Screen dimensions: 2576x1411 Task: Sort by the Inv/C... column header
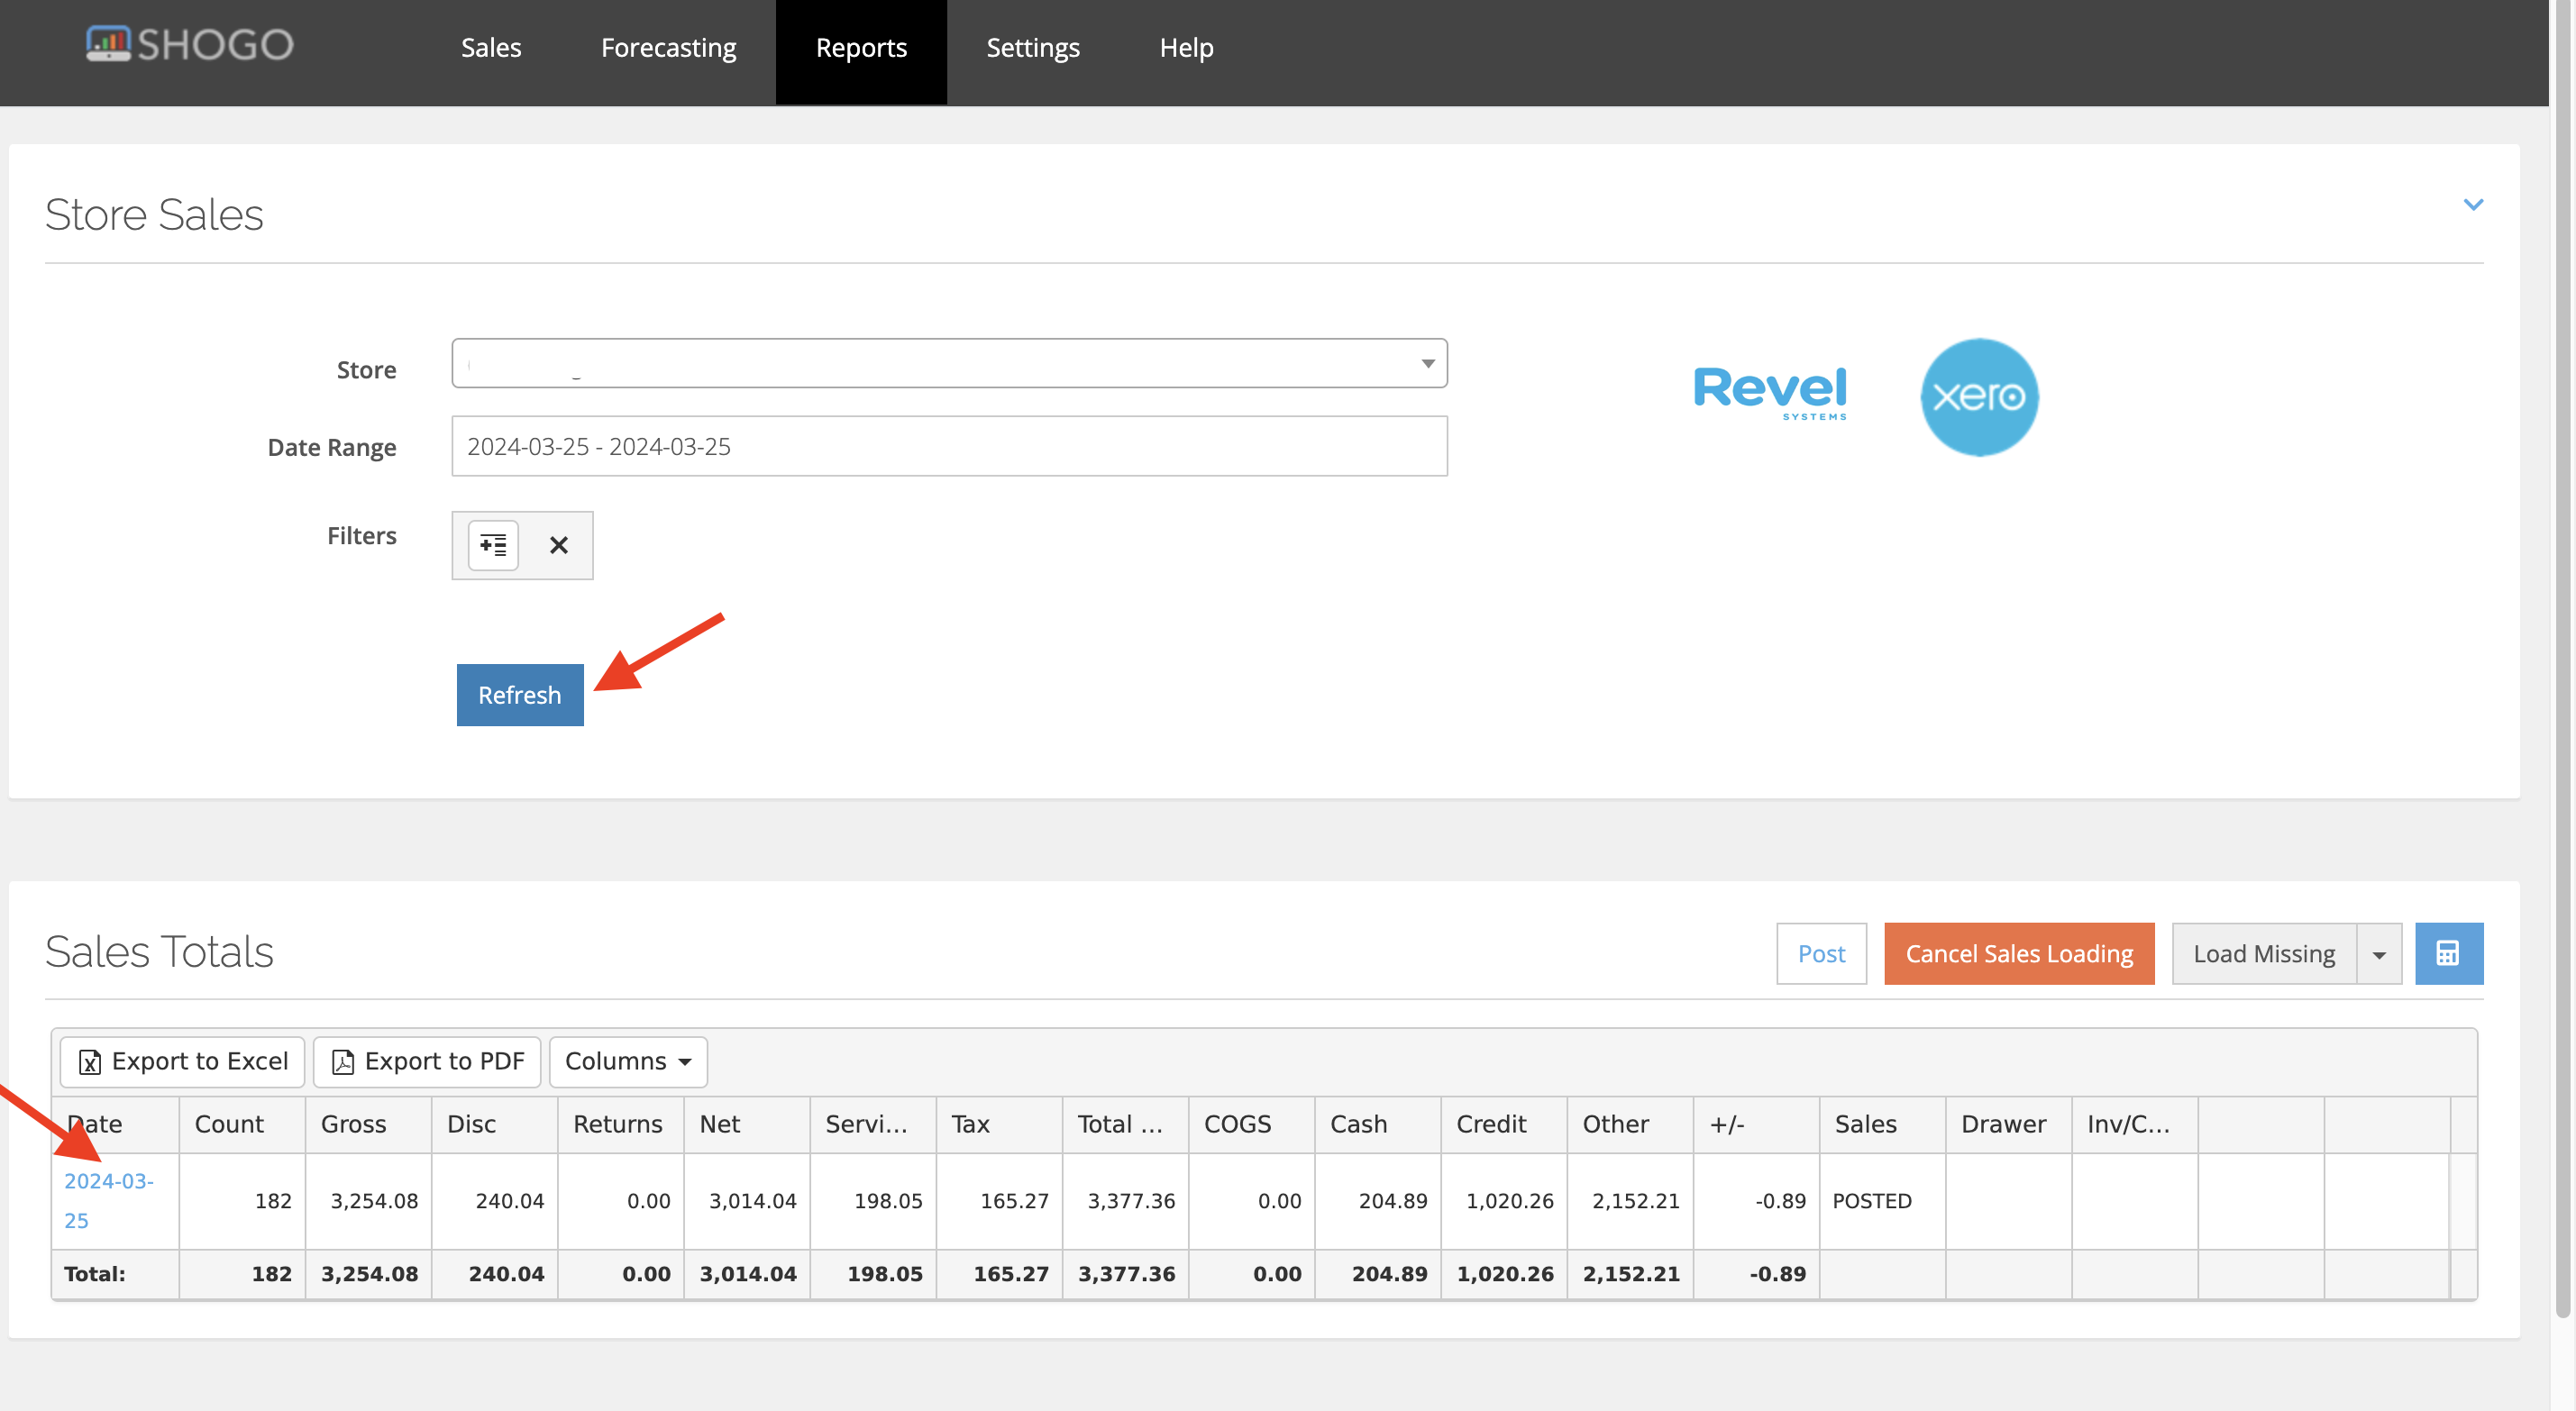click(2134, 1125)
